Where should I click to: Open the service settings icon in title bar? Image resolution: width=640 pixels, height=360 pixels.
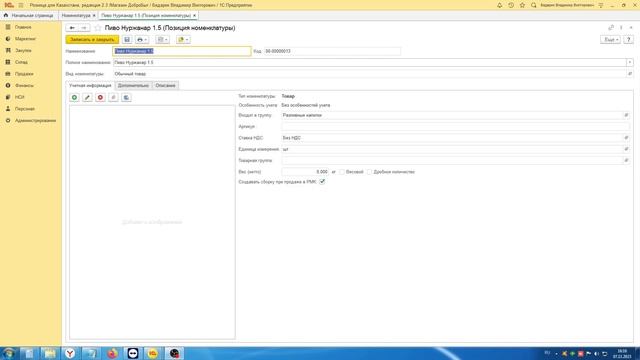click(x=601, y=5)
